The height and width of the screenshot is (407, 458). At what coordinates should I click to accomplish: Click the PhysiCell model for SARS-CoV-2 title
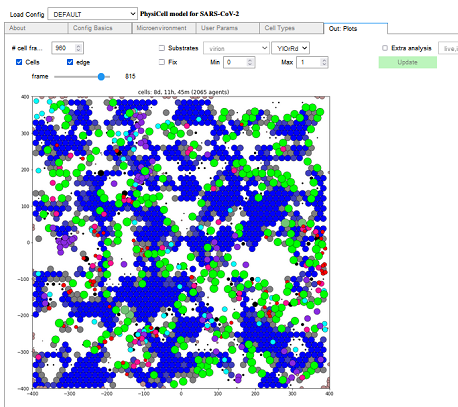pos(189,14)
